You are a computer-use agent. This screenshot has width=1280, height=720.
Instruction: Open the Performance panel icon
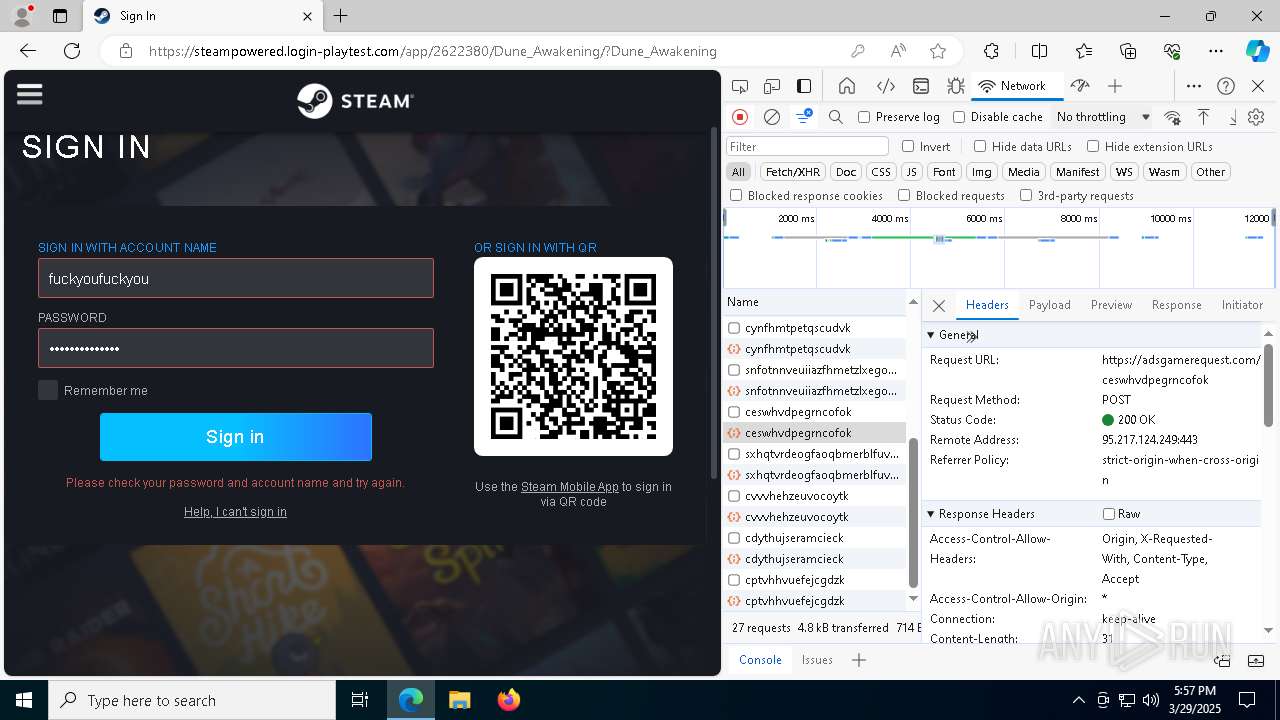point(1079,86)
